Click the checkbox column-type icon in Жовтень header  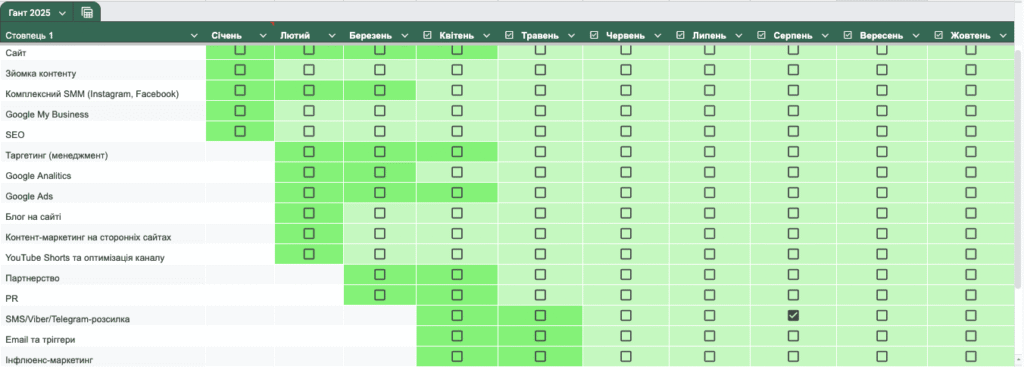coord(938,35)
